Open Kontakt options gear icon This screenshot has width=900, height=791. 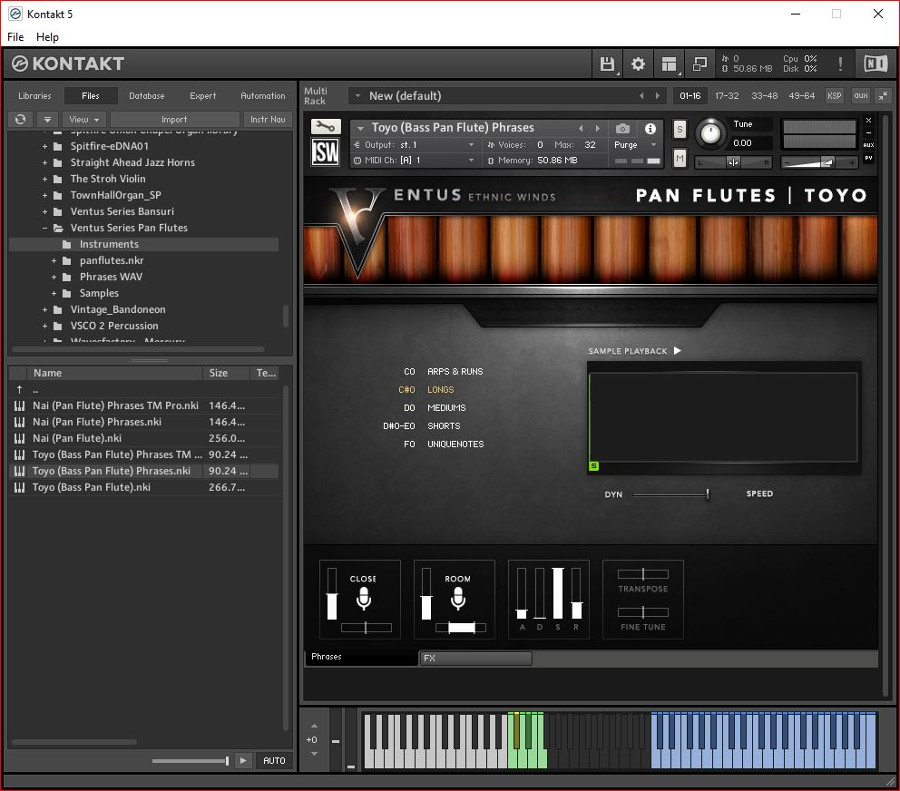[x=638, y=64]
